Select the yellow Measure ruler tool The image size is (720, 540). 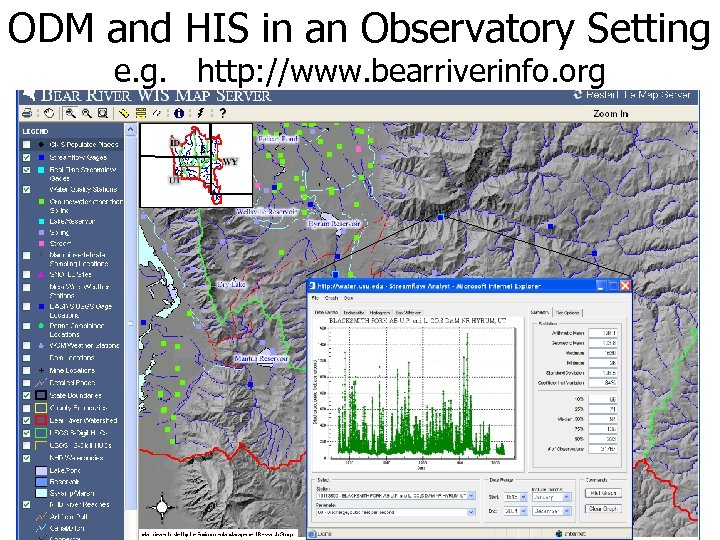[x=124, y=113]
